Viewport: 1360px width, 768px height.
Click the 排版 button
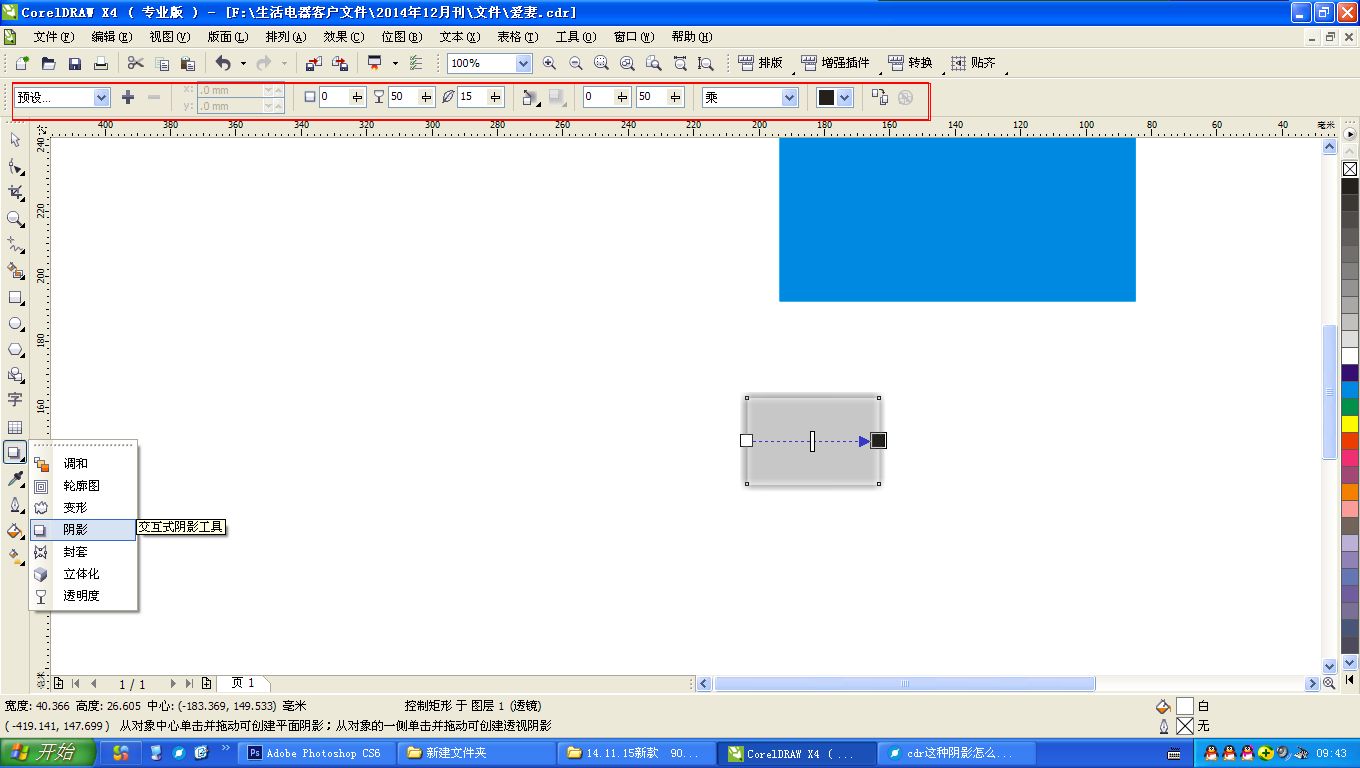(761, 63)
